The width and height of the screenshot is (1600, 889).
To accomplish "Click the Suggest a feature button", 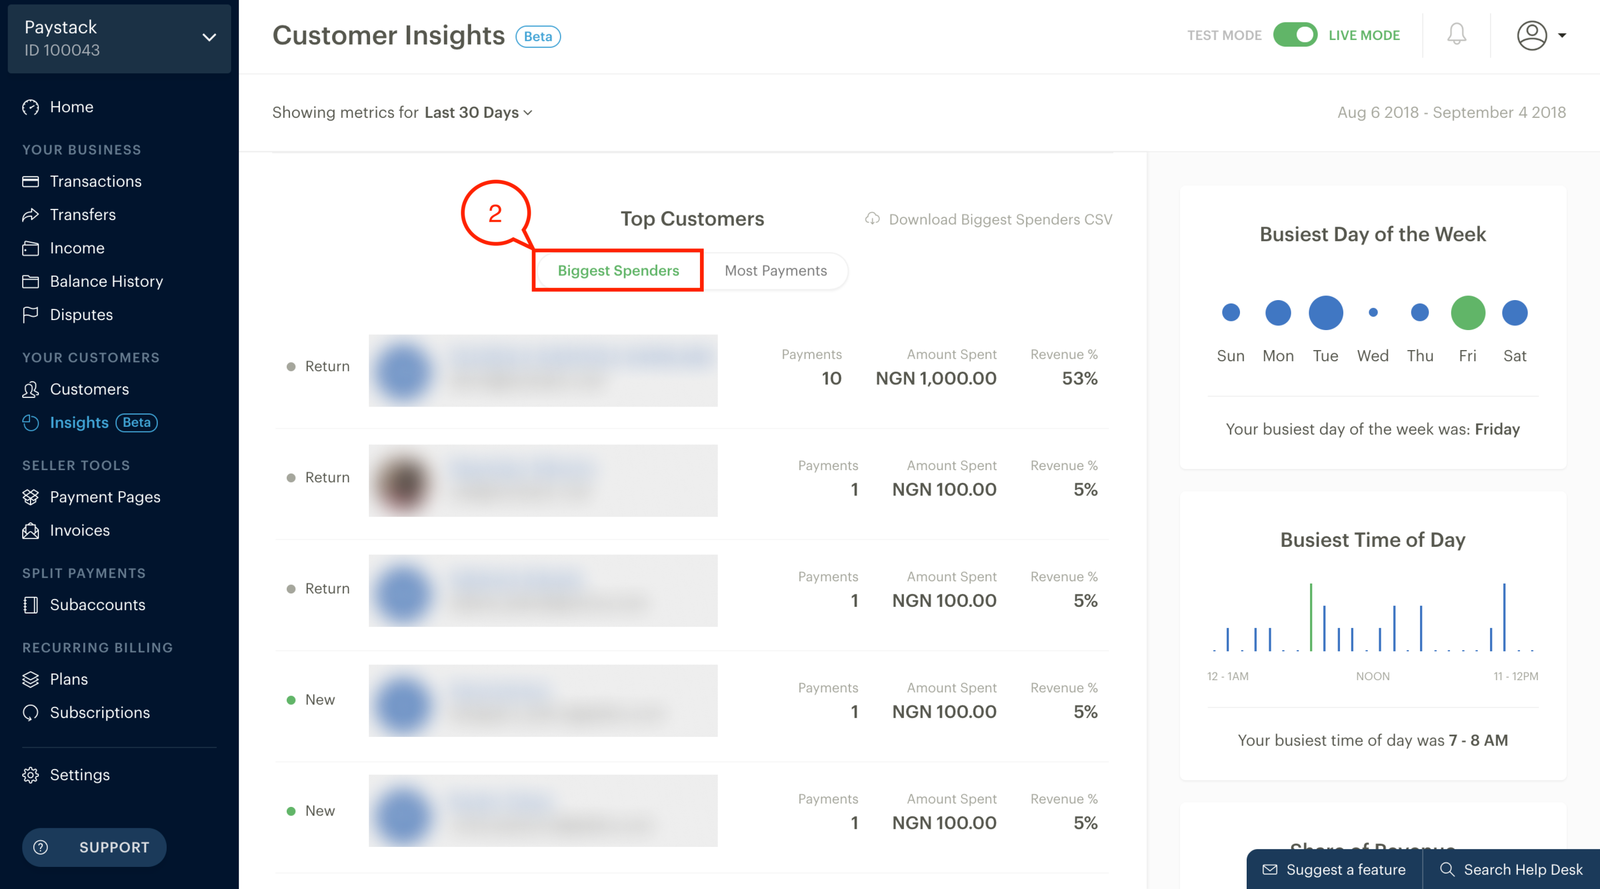I will click(x=1334, y=870).
